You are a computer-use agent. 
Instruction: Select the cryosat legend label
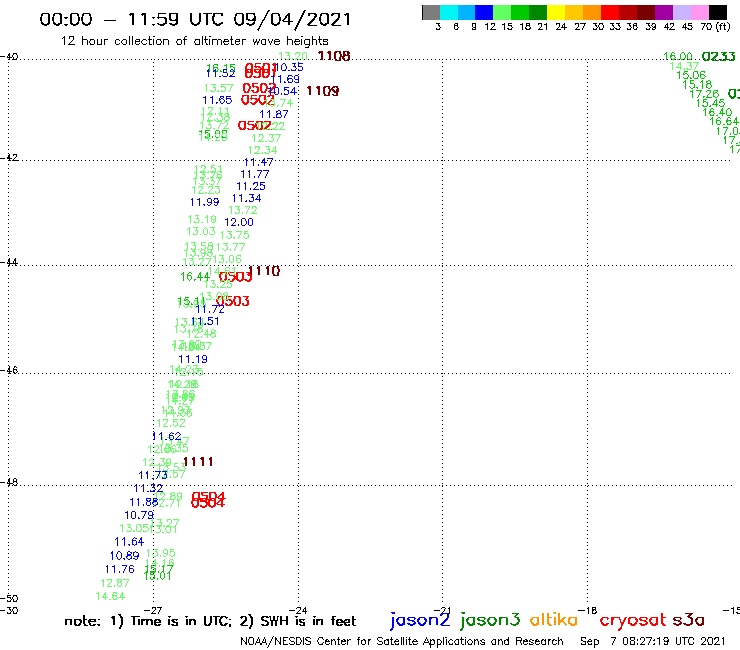(x=632, y=620)
